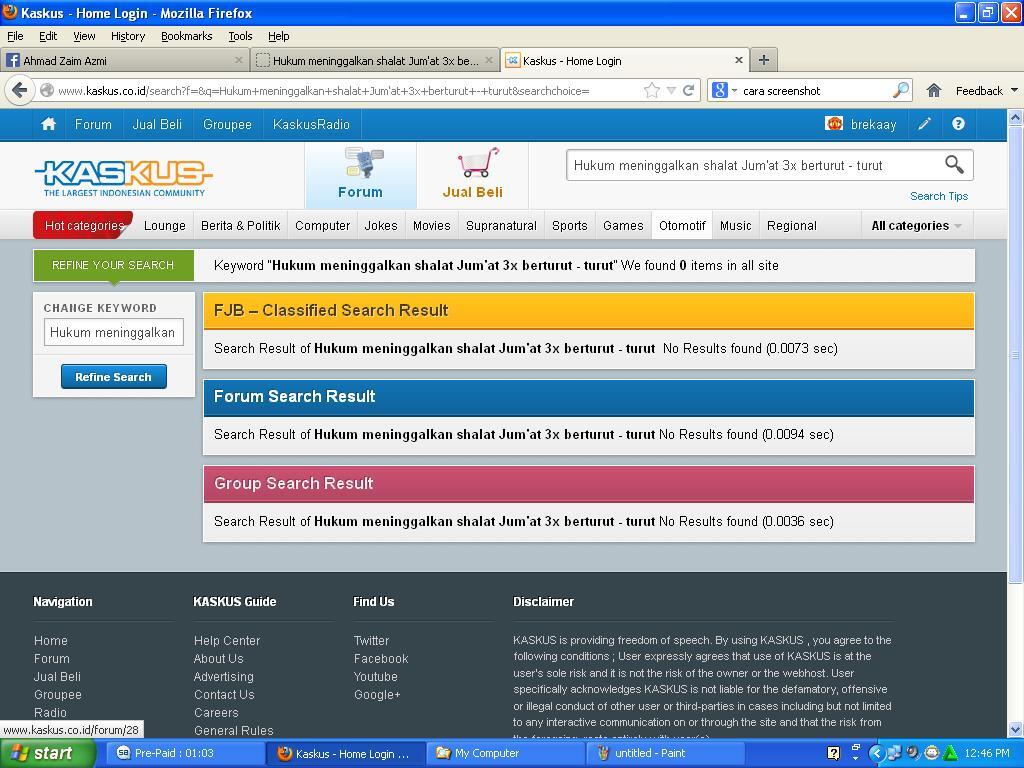Image resolution: width=1024 pixels, height=768 pixels.
Task: Click the KASKUS logo
Action: [123, 178]
